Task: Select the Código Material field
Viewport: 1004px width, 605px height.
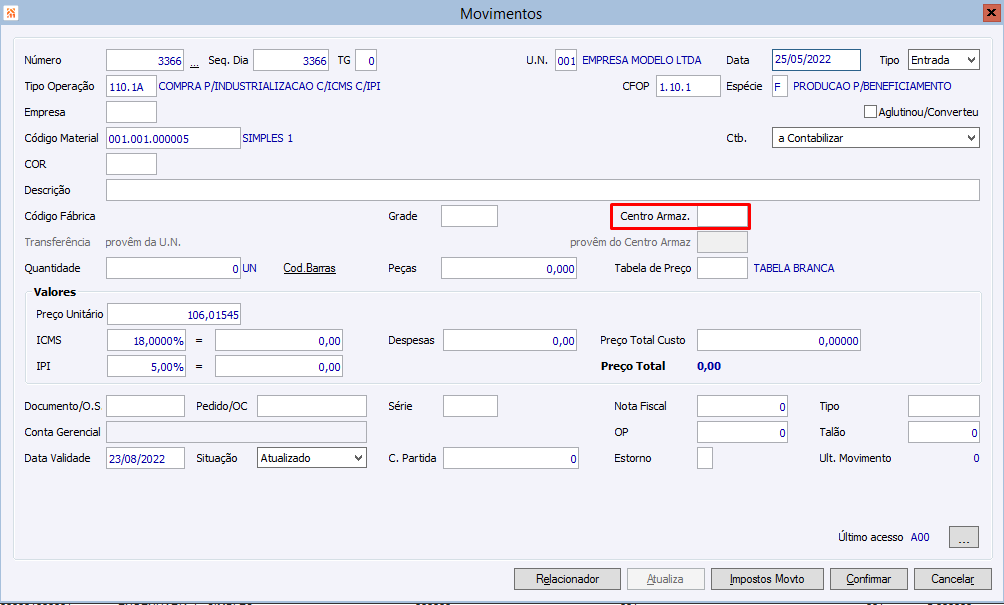Action: point(173,138)
